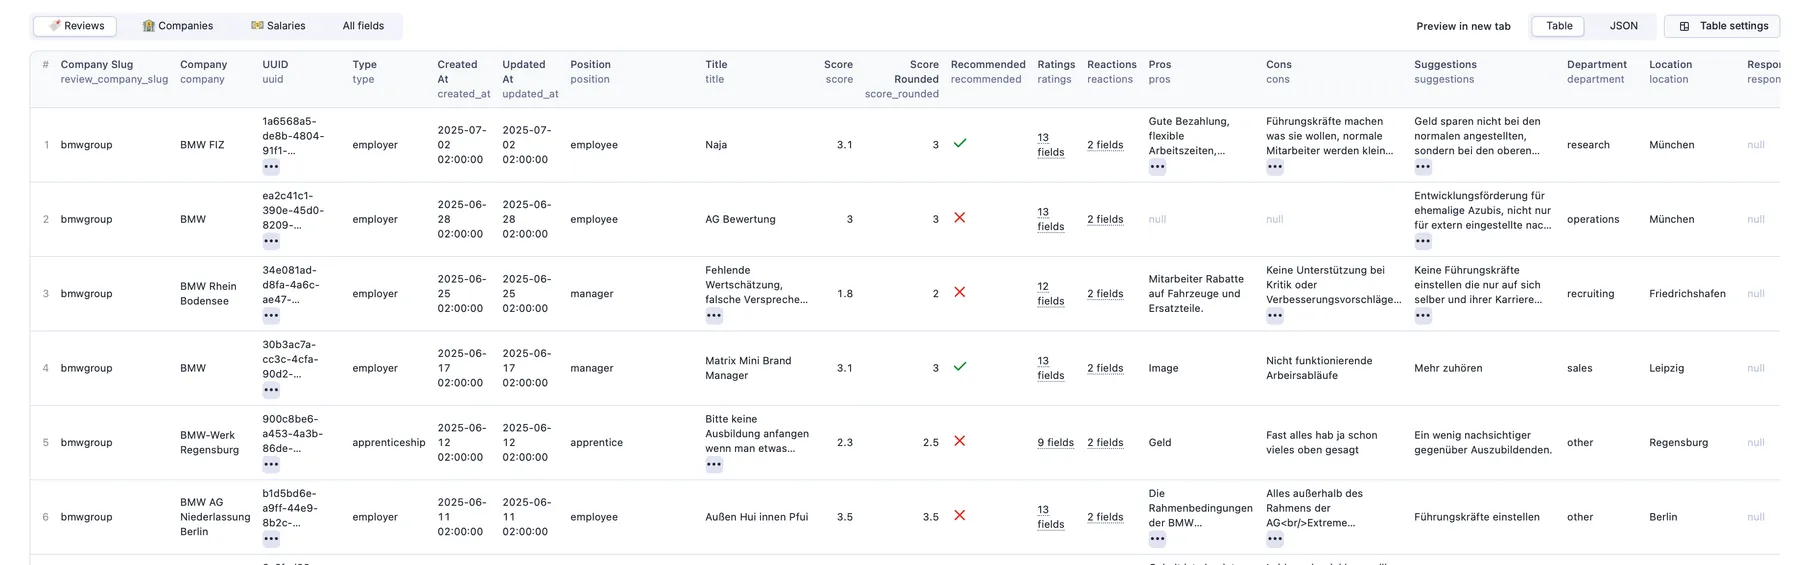
Task: Click the Führungskräfte einstellen suggestion cell
Action: [x=1477, y=517]
